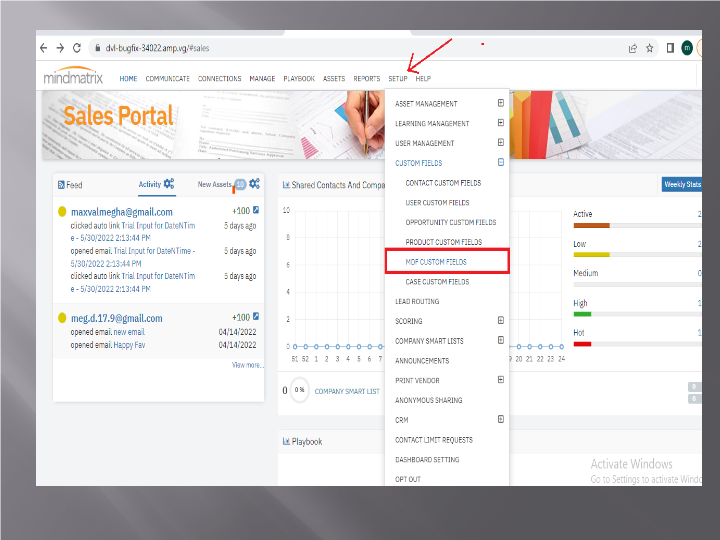Bookmark page with the star icon

pyautogui.click(x=650, y=47)
